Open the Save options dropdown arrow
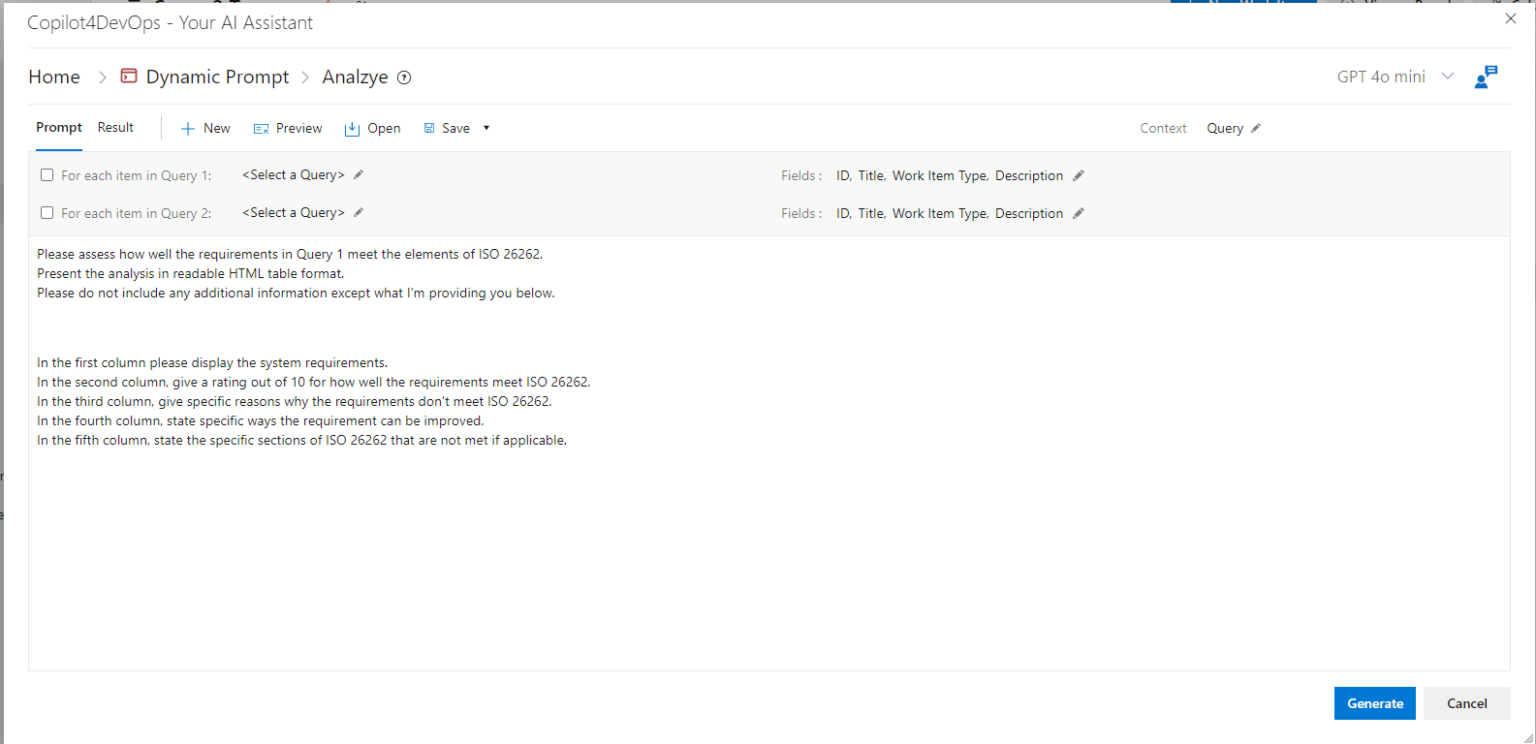Viewport: 1536px width, 744px height. pos(487,128)
